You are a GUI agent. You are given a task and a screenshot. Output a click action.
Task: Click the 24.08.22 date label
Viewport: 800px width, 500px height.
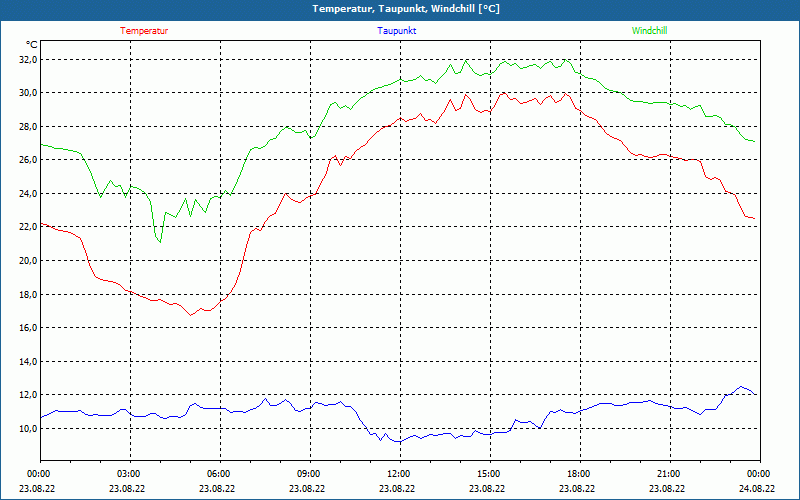(x=757, y=488)
